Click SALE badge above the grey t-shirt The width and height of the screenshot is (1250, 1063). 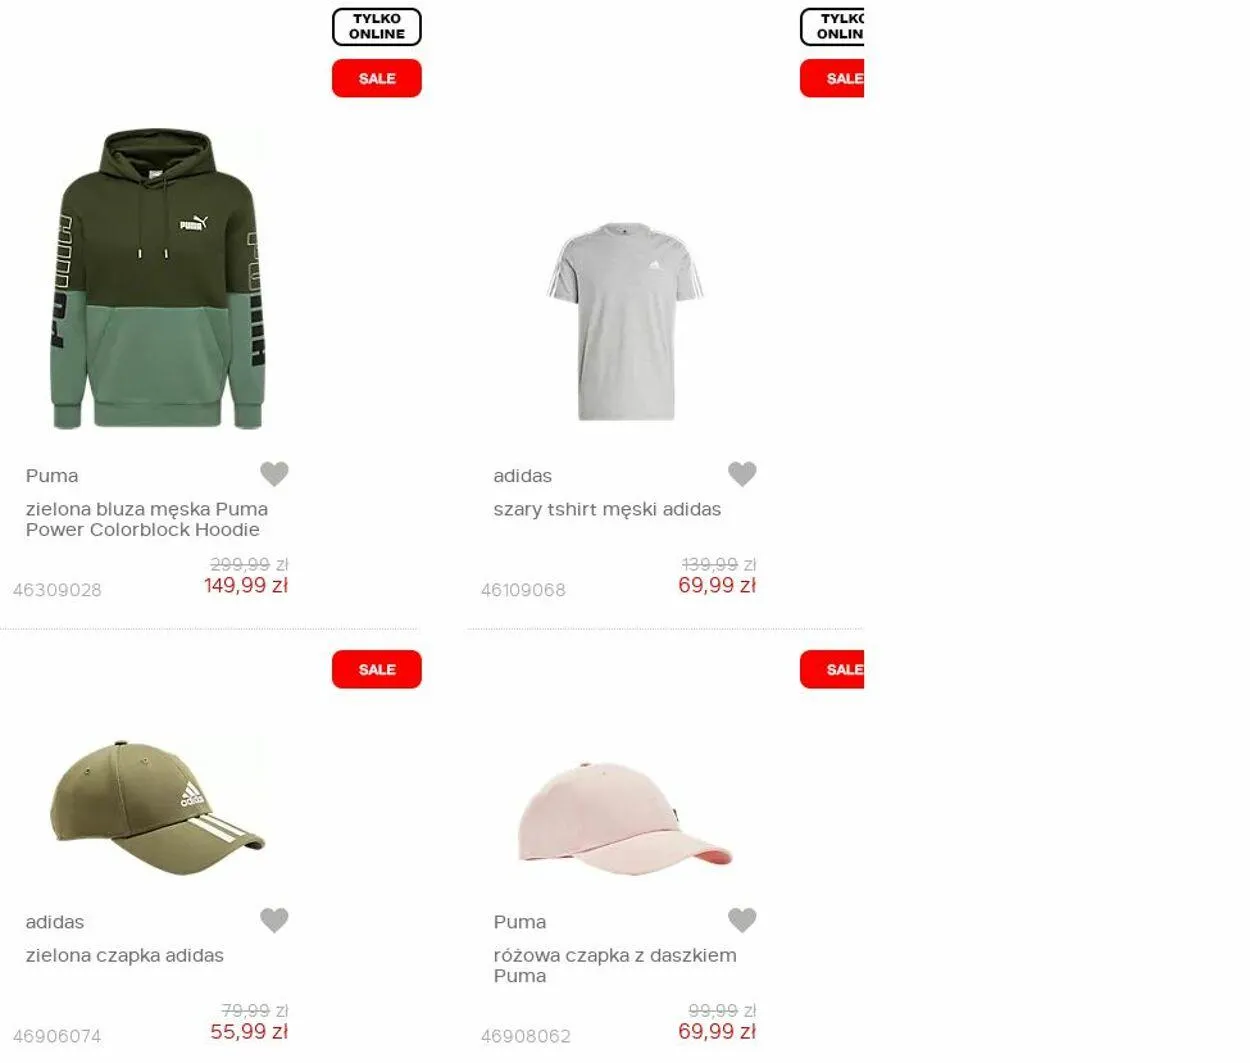(x=832, y=78)
